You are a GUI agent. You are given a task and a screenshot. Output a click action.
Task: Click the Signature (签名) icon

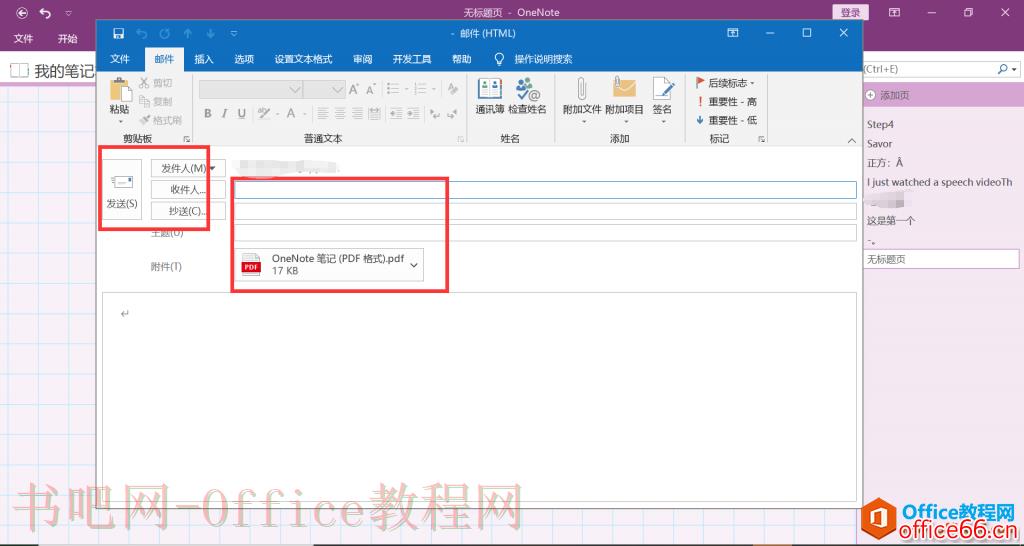tap(662, 89)
